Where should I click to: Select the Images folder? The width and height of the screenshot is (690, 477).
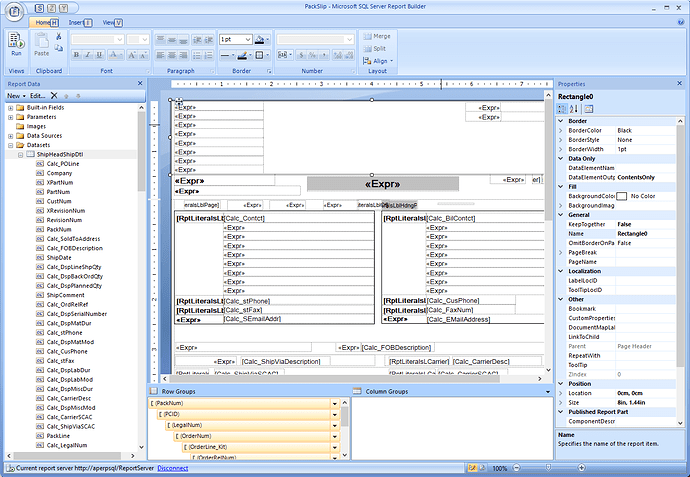[x=36, y=126]
